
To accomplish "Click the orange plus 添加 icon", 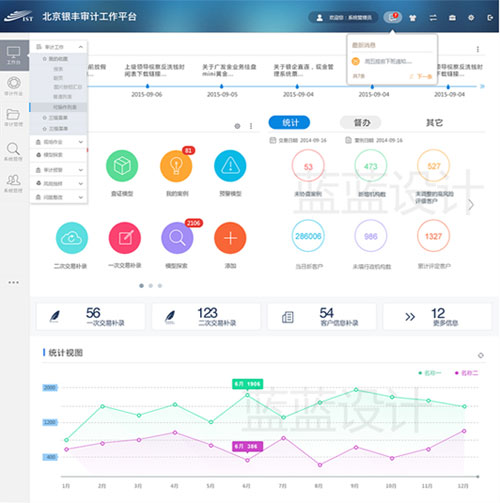I will click(230, 238).
